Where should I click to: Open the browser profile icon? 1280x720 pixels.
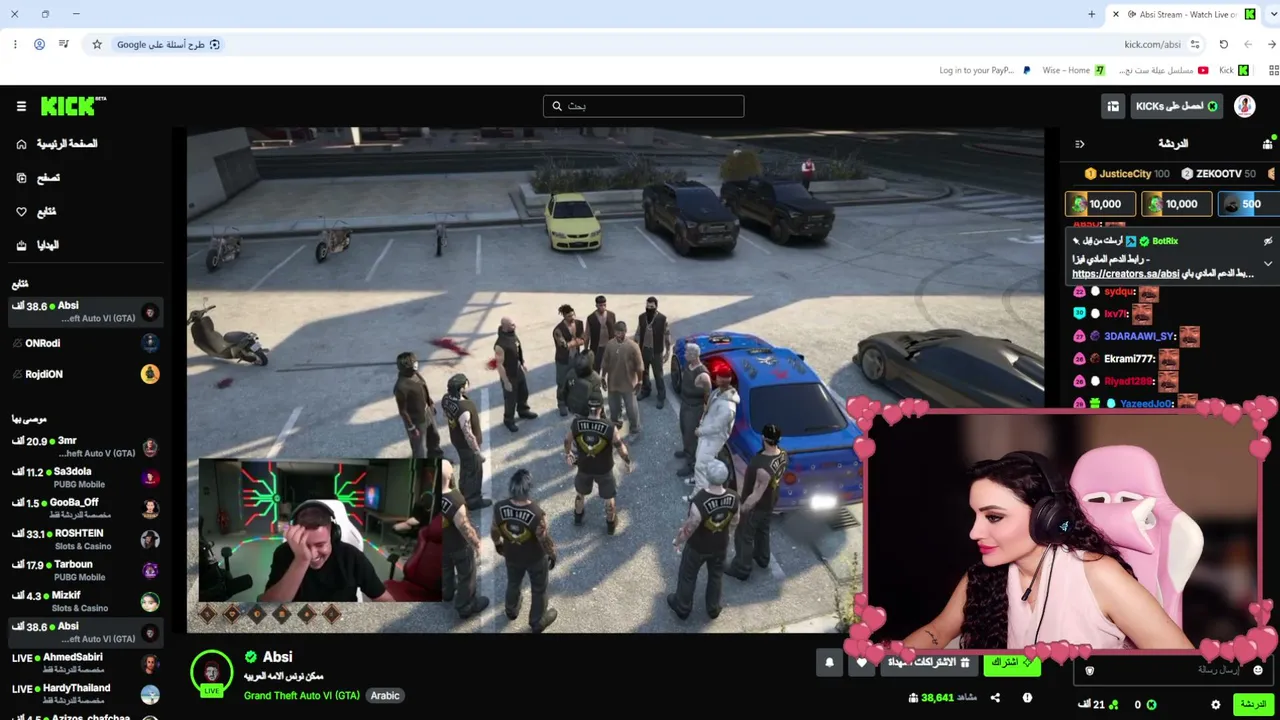coord(39,44)
